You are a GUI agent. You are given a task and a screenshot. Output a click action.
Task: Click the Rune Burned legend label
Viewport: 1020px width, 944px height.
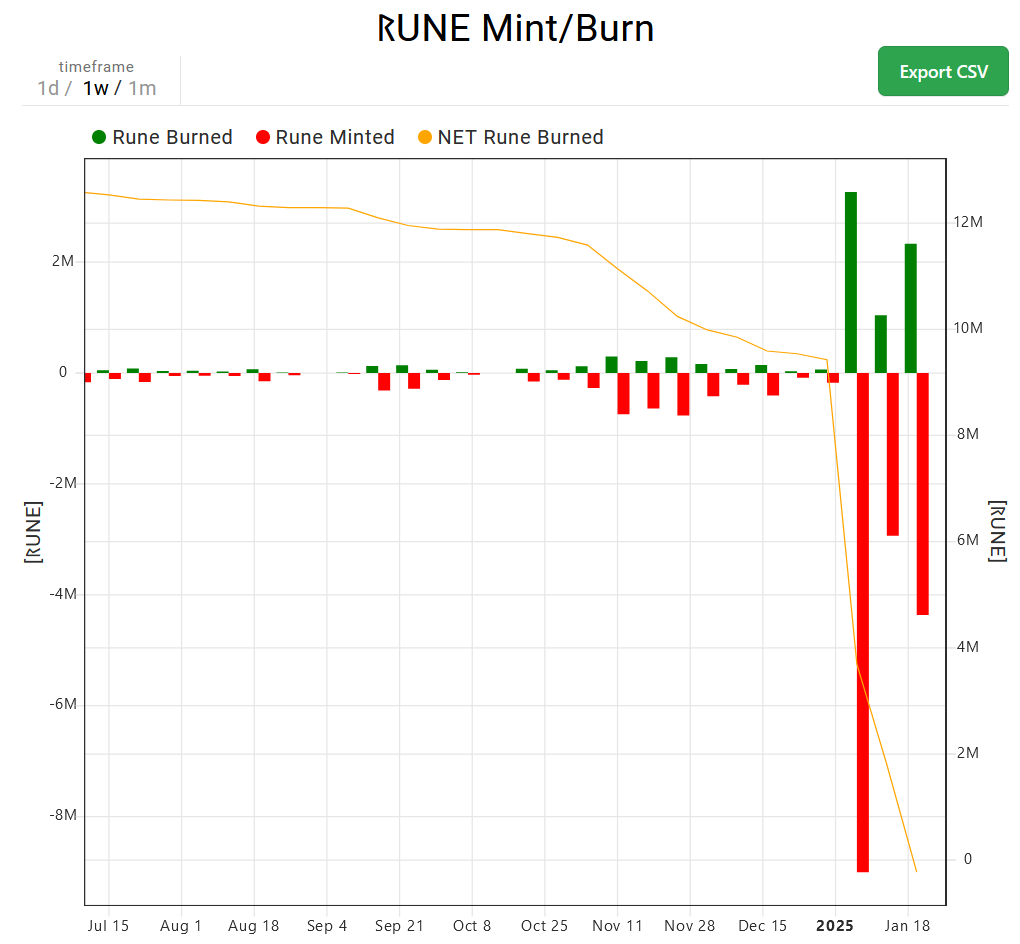pos(172,137)
